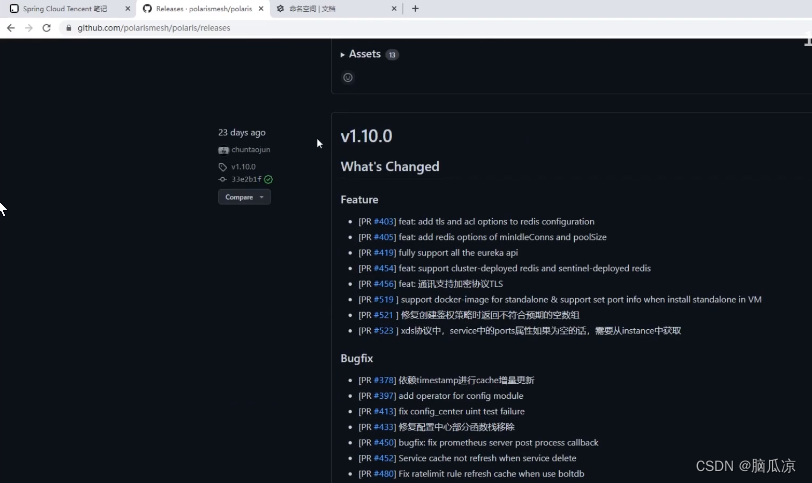Click the 'Feature' heading
This screenshot has height=483, width=812.
(x=359, y=200)
